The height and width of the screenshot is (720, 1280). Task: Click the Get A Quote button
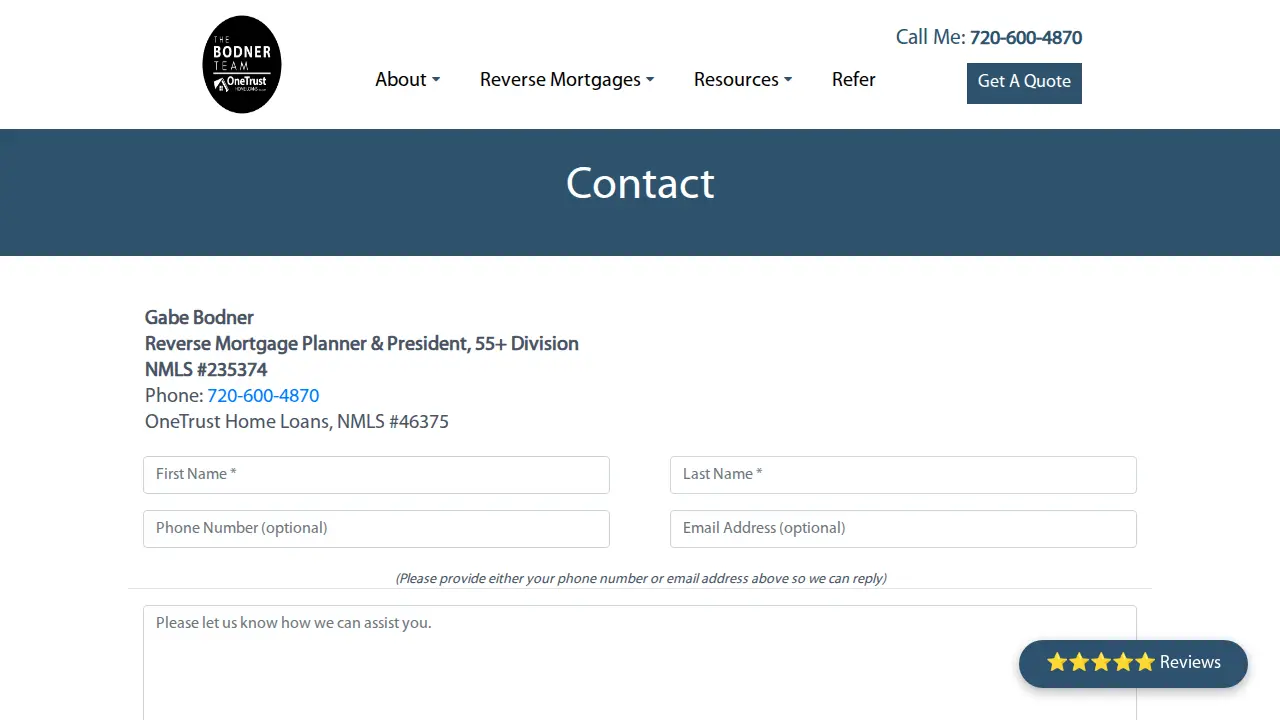[1024, 83]
